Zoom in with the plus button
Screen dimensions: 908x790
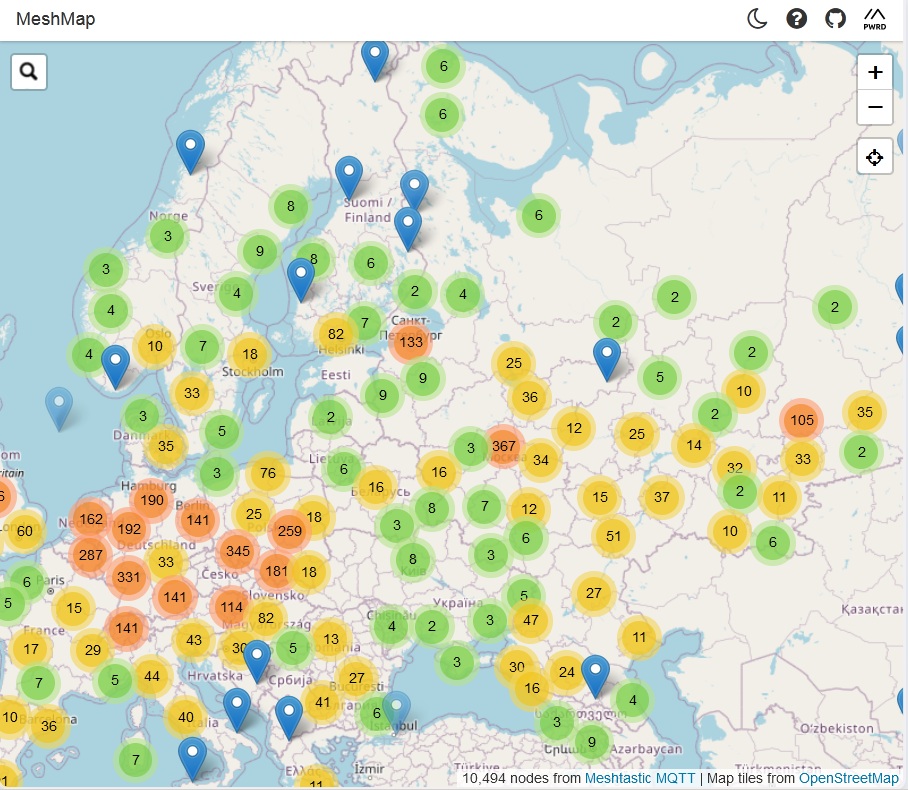(x=875, y=72)
